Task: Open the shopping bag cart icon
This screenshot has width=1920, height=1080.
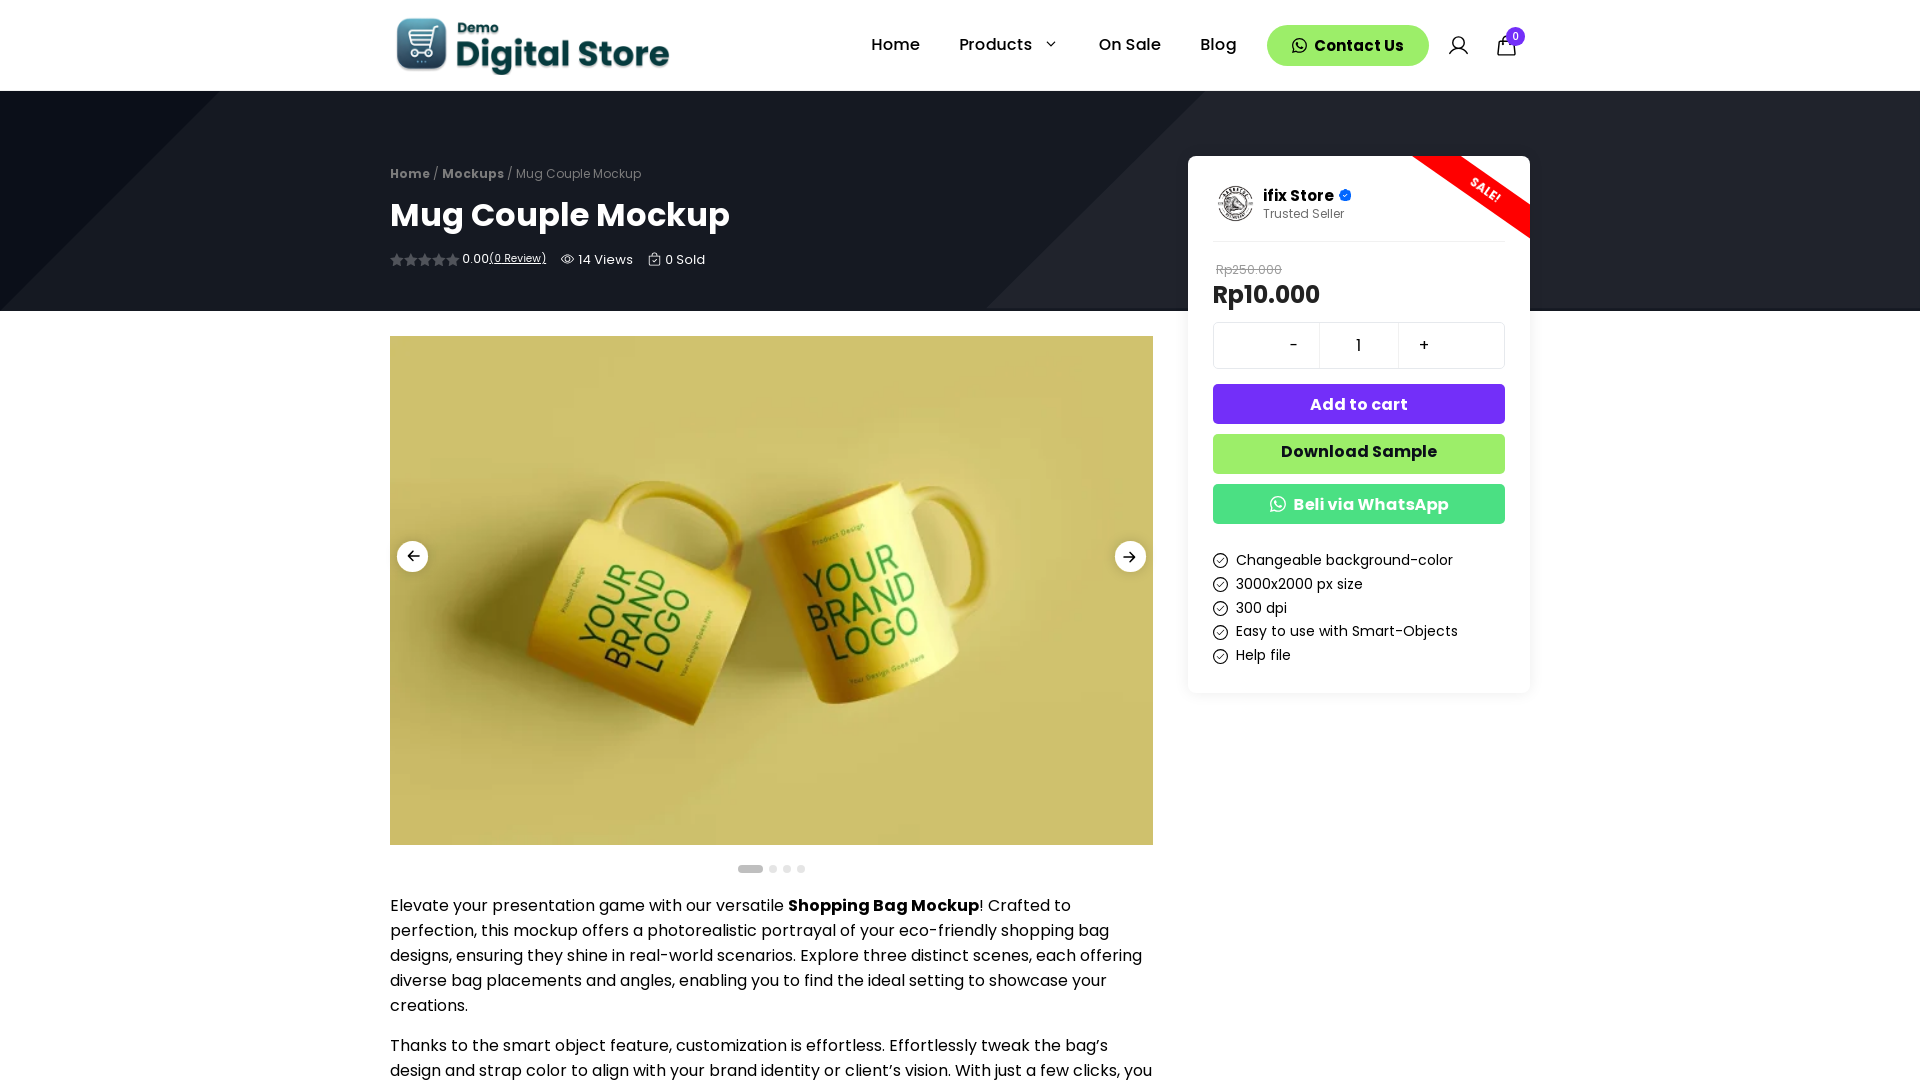Action: tap(1506, 46)
